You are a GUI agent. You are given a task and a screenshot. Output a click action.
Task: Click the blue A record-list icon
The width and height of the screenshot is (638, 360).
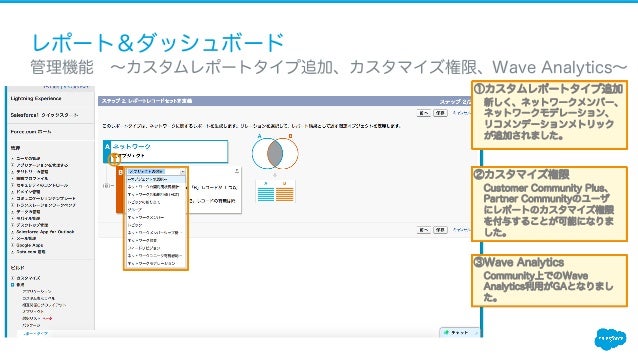point(266,194)
